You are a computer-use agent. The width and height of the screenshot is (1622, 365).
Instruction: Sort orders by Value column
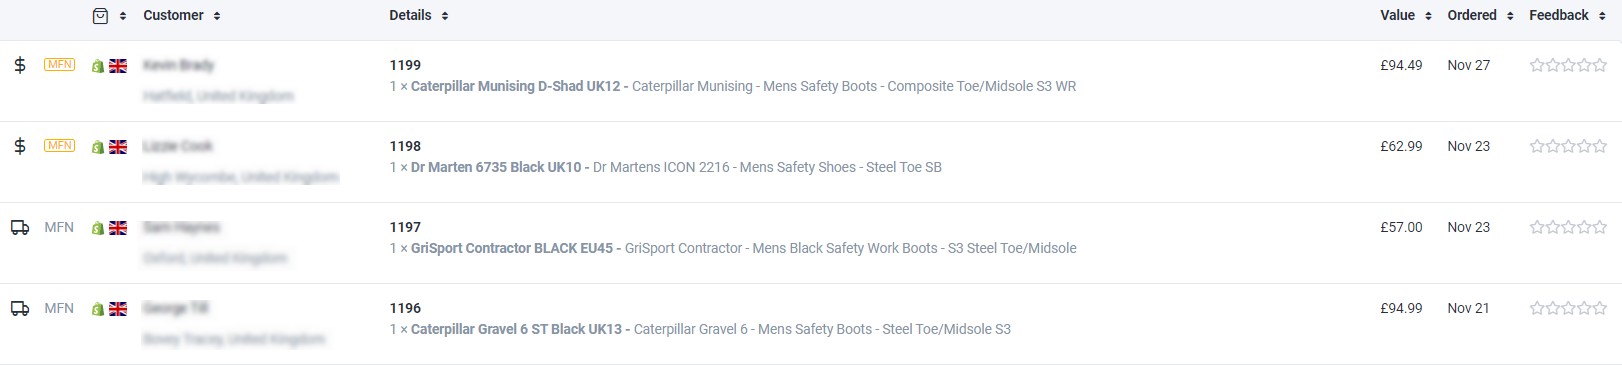click(1406, 15)
